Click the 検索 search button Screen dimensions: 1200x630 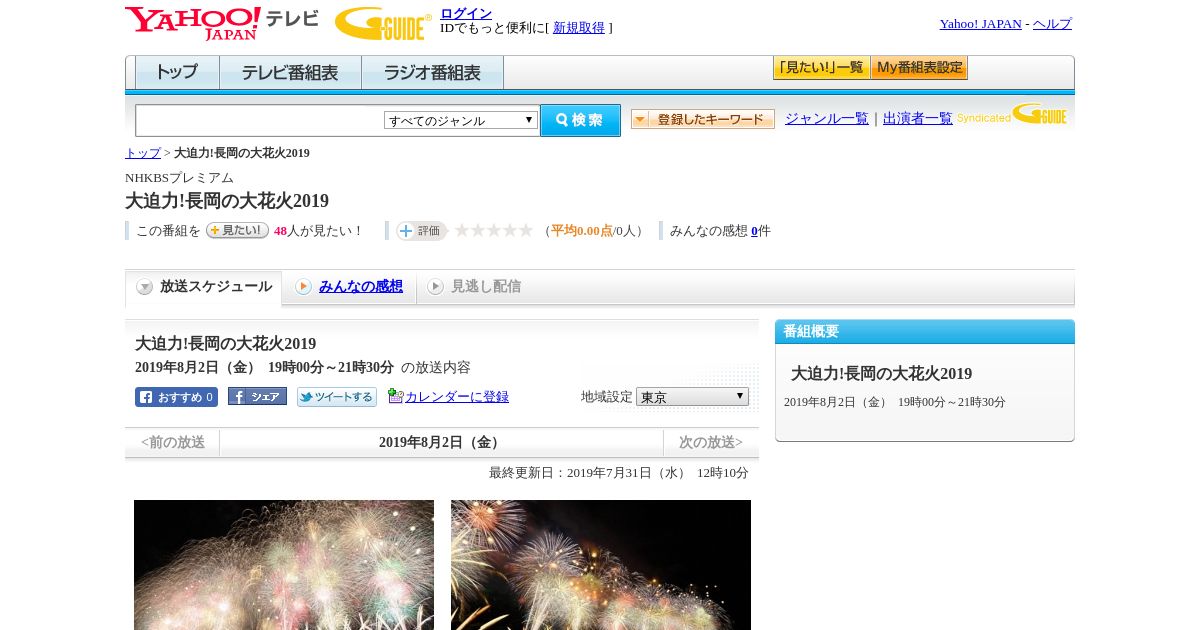580,120
